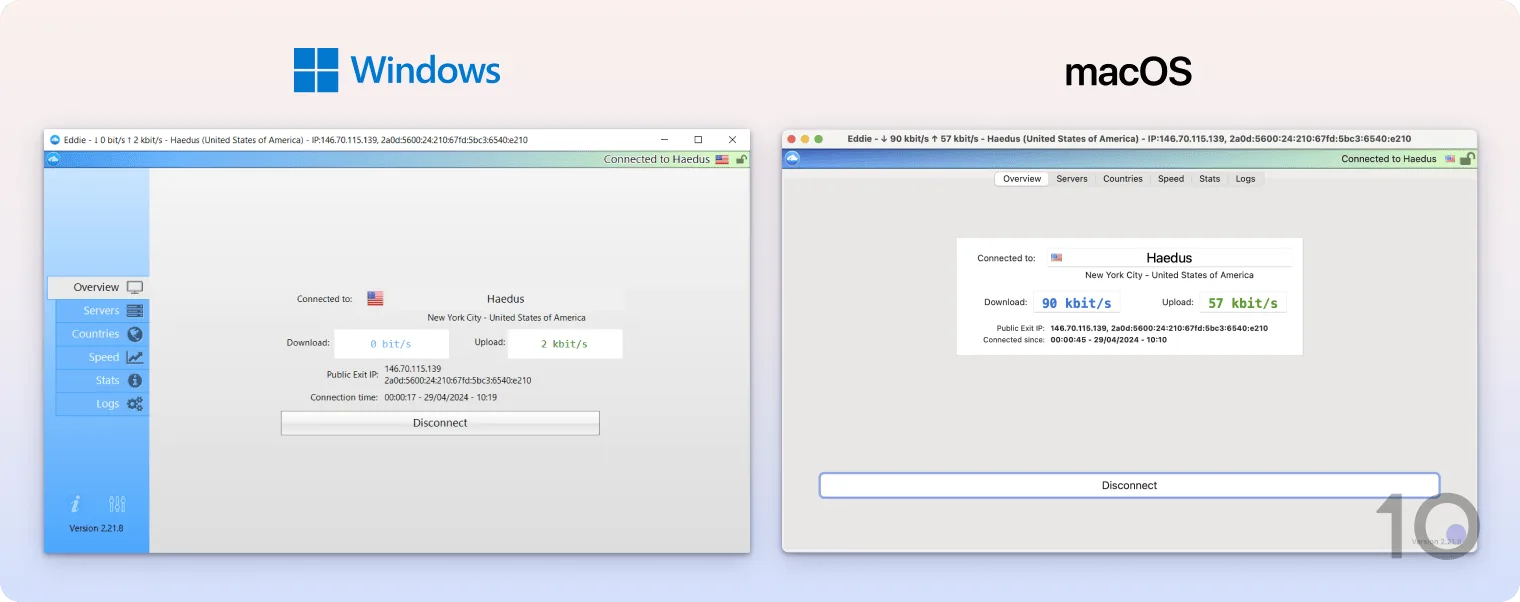Click the cloud logo in the Windows Eddie window

pos(54,159)
